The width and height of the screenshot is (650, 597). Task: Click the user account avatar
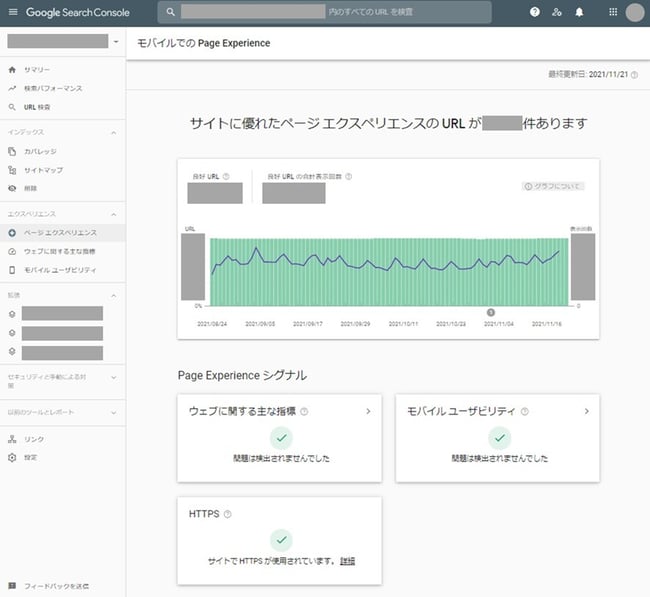tap(635, 12)
